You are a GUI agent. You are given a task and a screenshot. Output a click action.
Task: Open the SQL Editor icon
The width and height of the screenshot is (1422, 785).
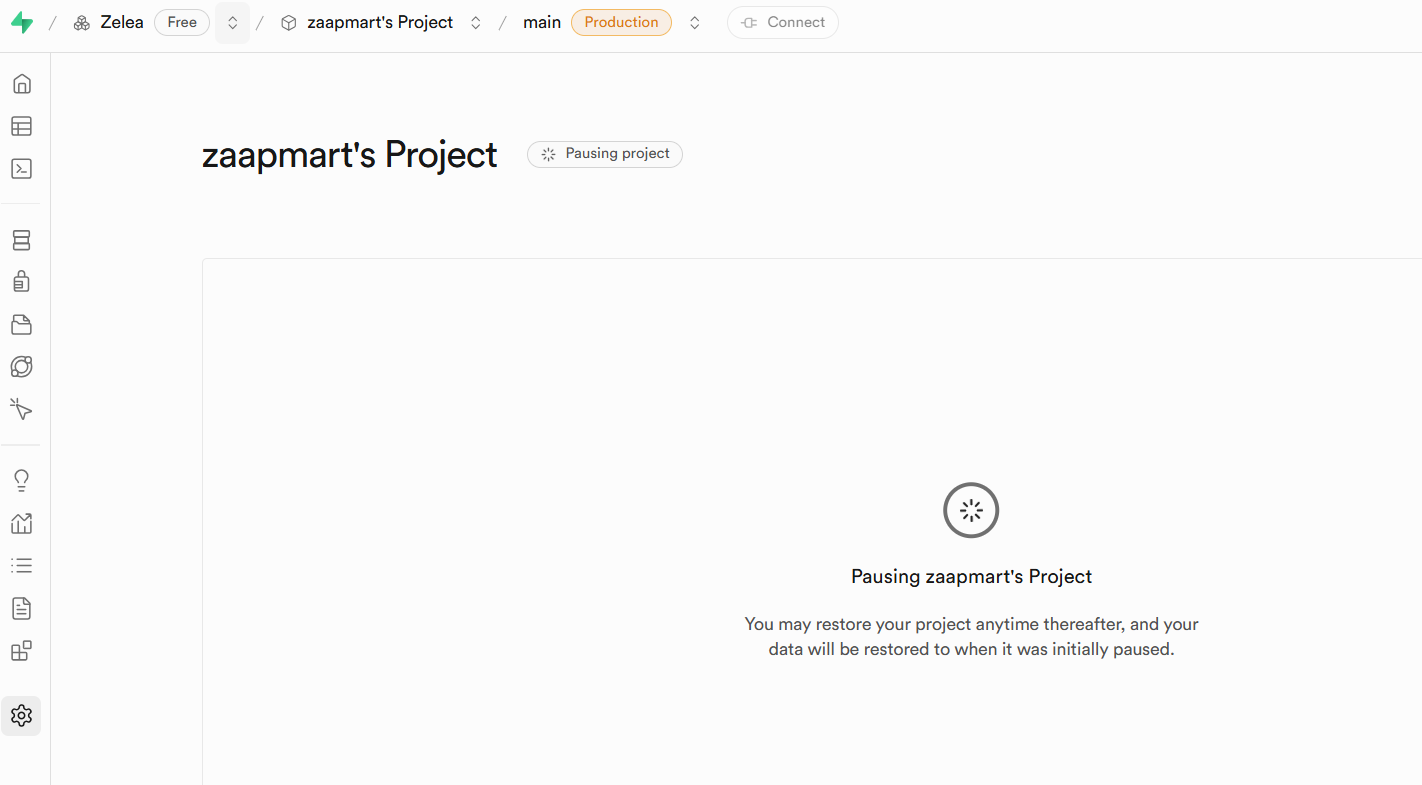tap(21, 168)
